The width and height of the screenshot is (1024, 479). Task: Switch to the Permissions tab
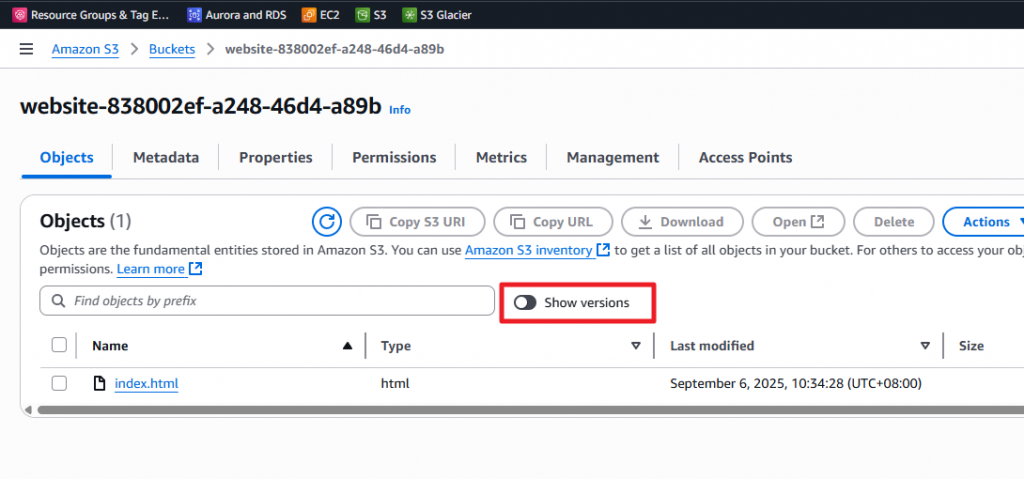coord(394,157)
